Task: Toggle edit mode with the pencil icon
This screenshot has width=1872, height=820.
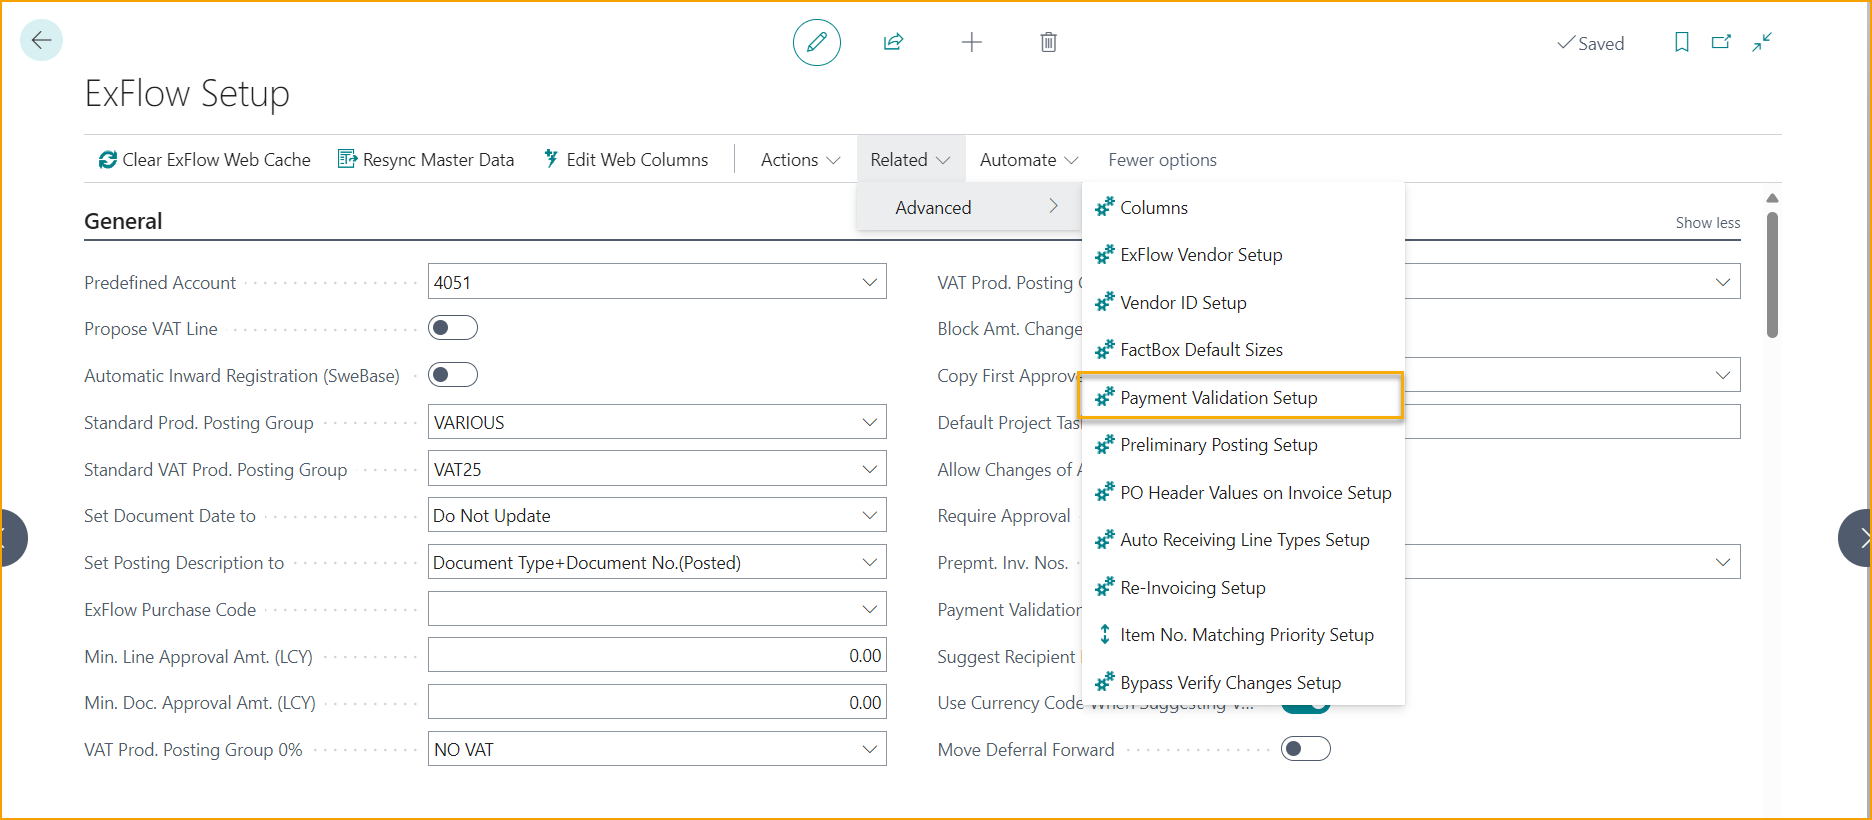Action: [817, 42]
